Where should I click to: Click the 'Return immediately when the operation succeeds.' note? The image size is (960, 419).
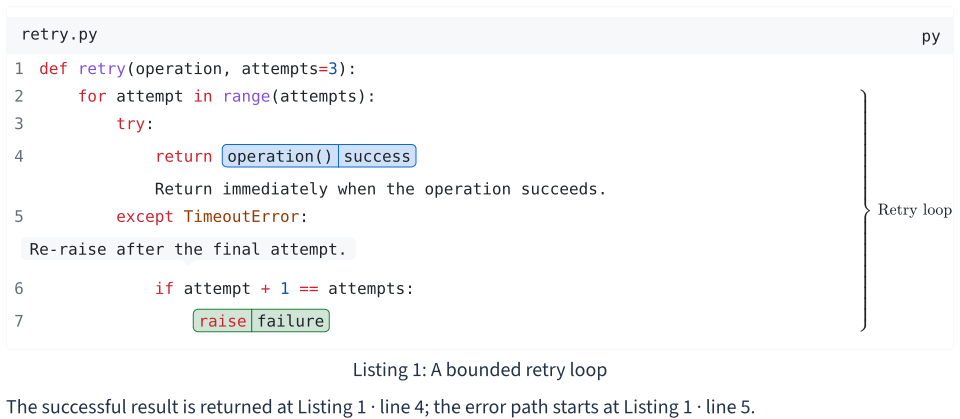pyautogui.click(x=380, y=189)
